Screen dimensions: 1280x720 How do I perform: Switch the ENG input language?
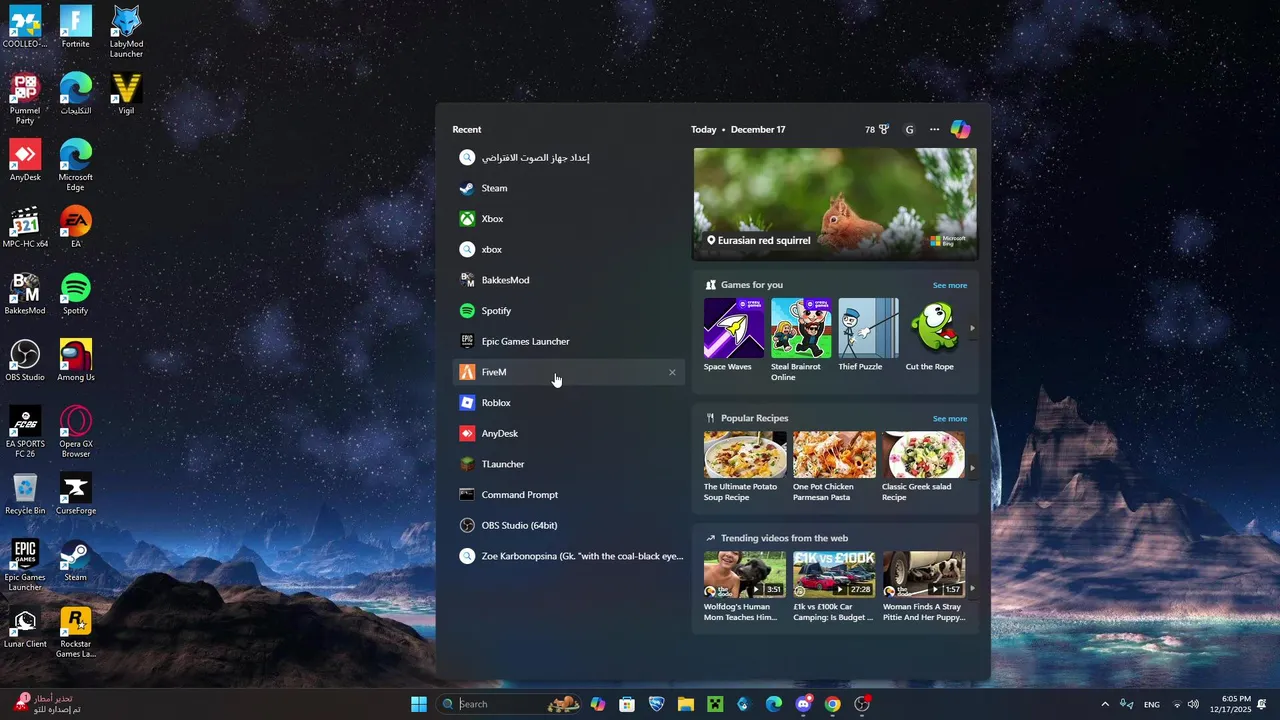[x=1152, y=704]
